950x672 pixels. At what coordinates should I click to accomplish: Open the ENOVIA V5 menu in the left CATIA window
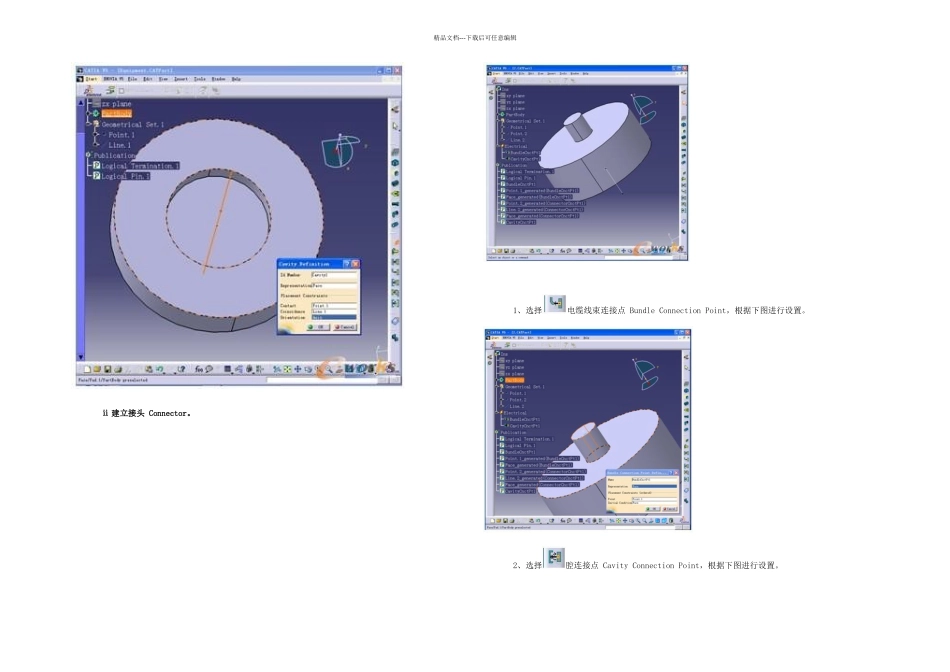click(113, 79)
